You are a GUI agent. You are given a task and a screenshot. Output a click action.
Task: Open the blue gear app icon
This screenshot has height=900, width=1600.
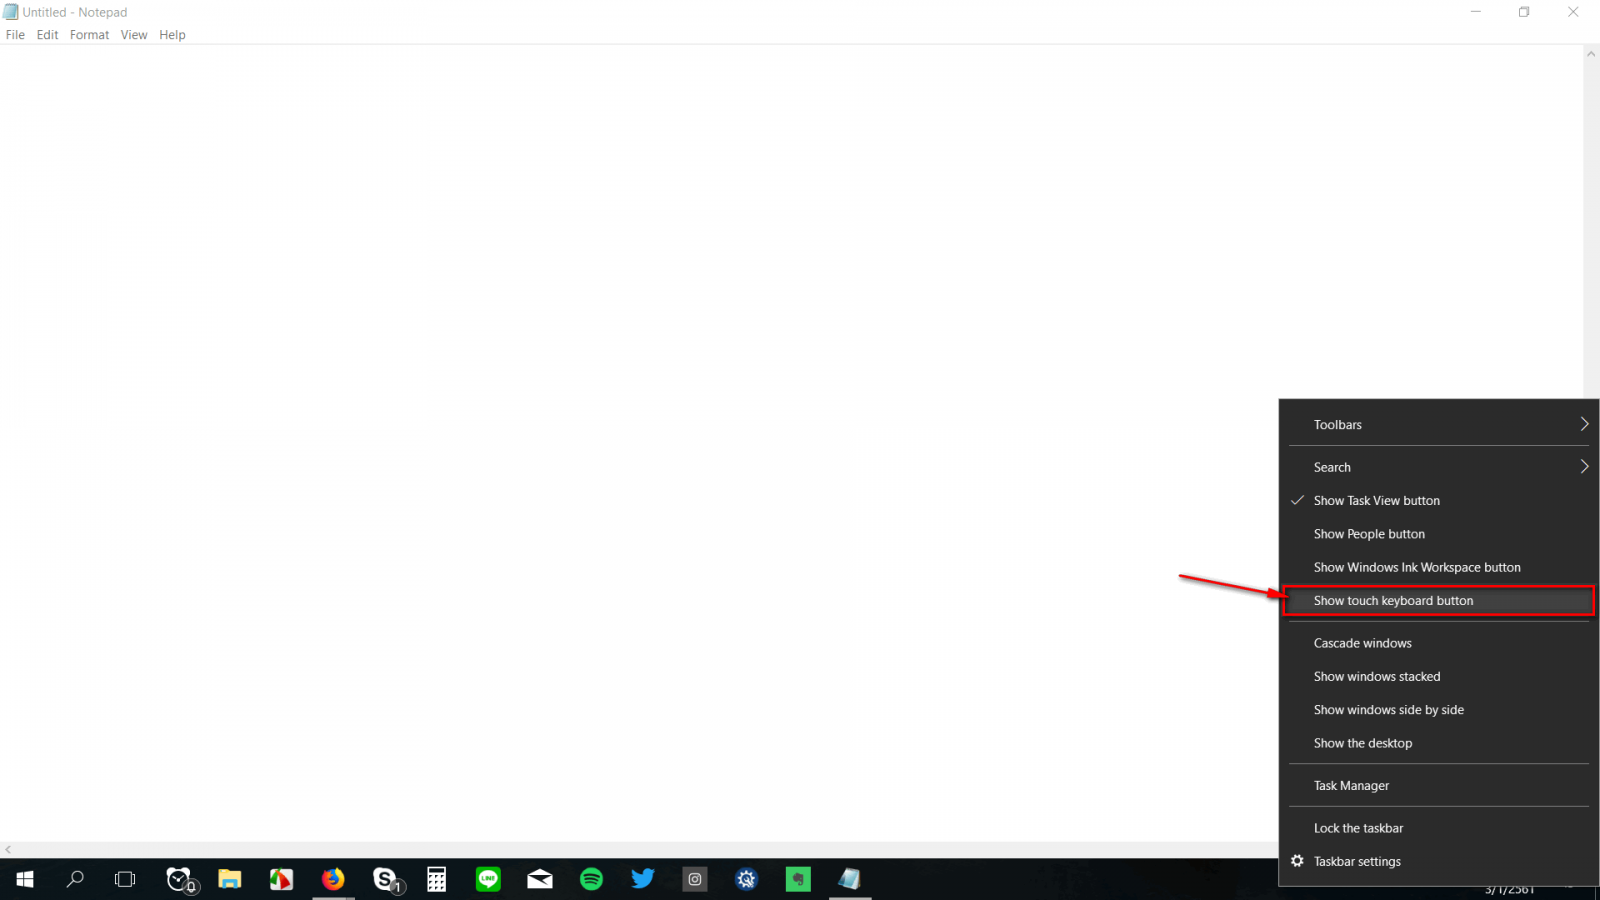(747, 879)
